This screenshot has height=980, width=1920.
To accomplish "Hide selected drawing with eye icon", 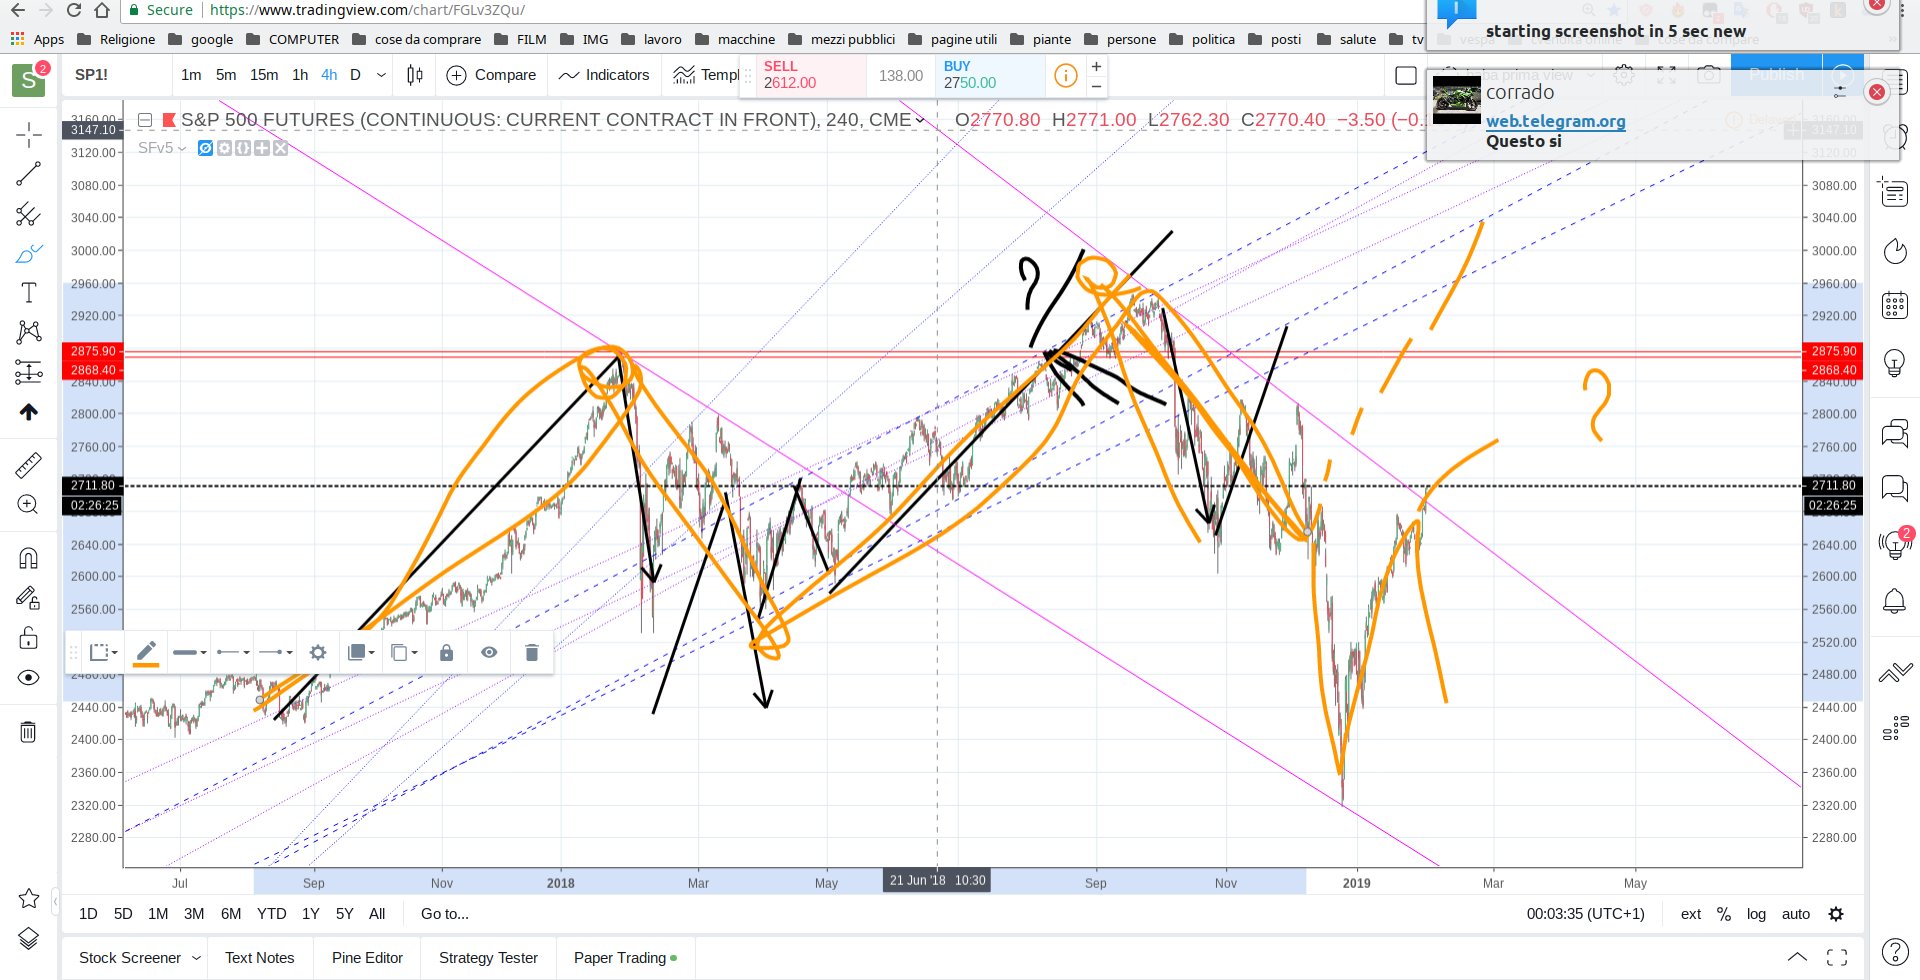I will [x=489, y=653].
